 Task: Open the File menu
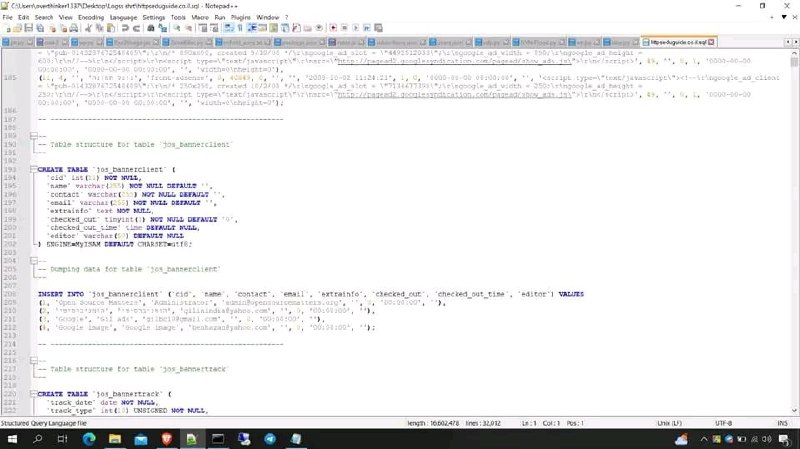(7, 17)
